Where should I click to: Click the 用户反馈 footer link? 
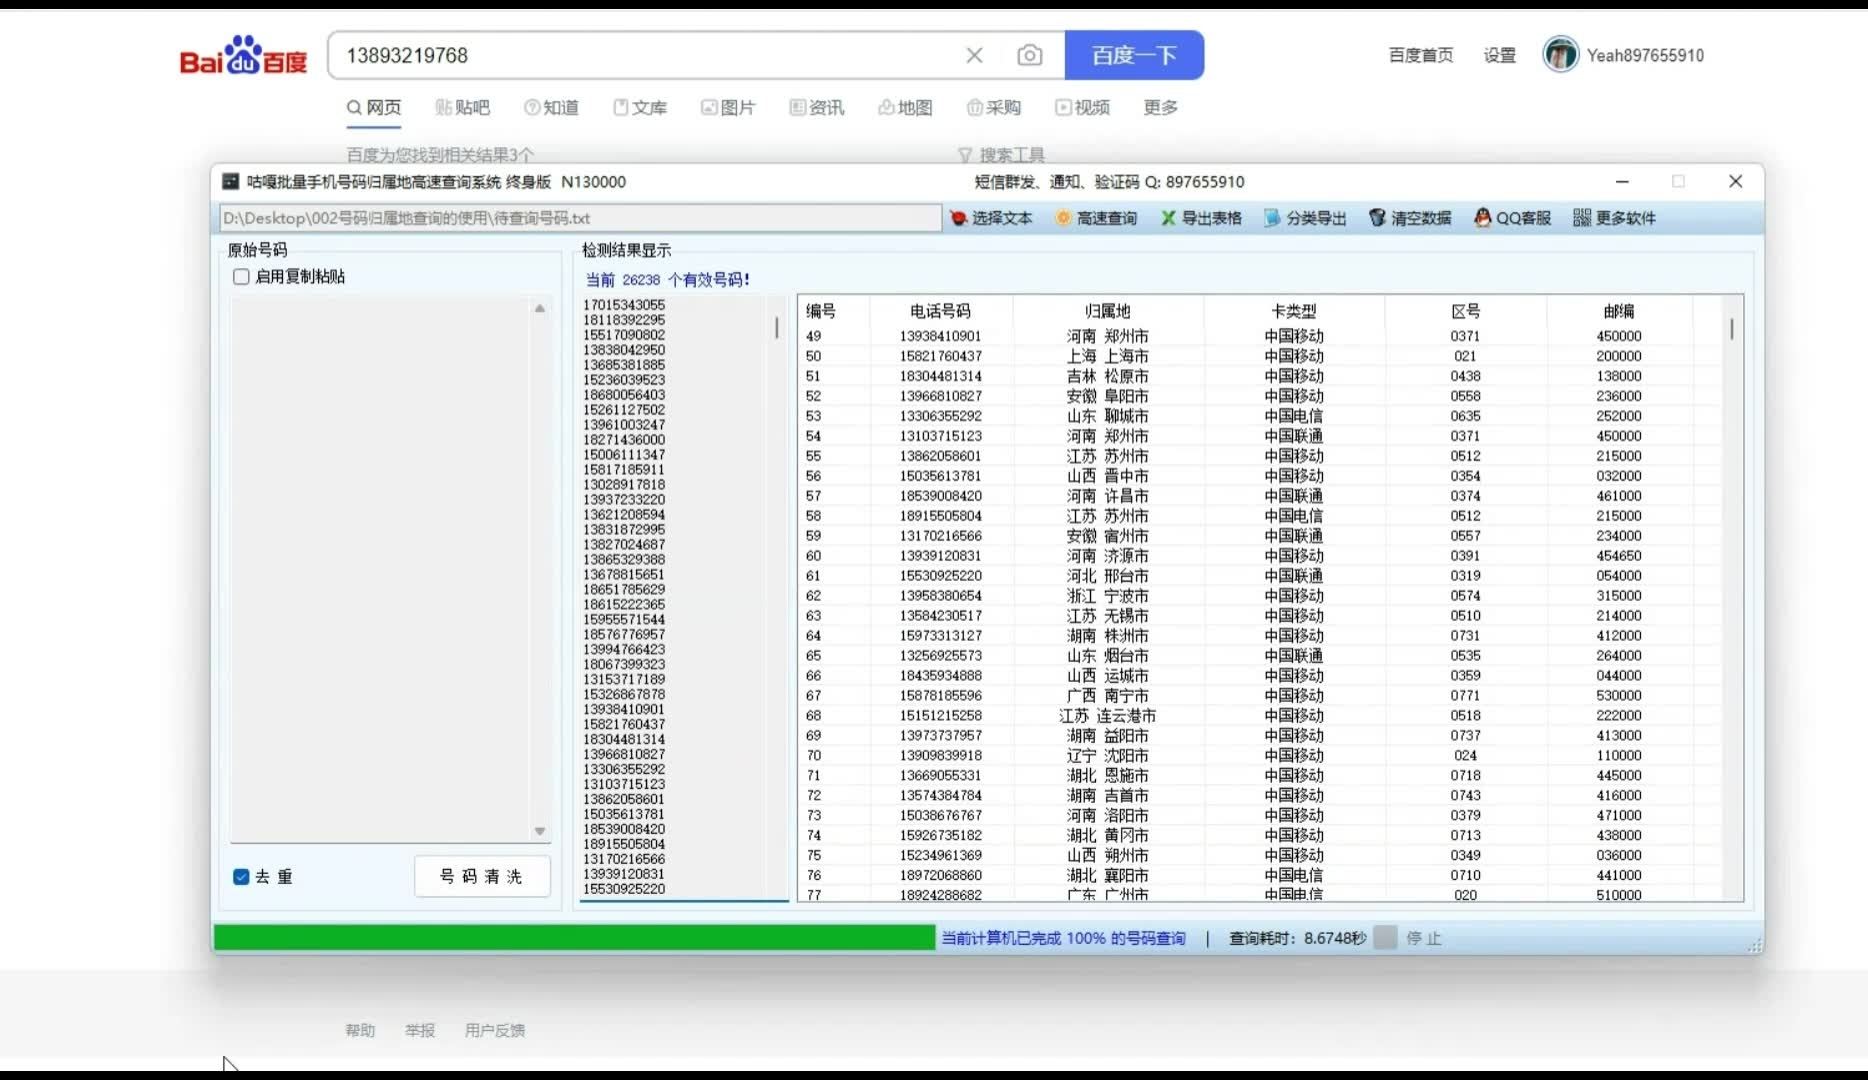click(x=494, y=1030)
